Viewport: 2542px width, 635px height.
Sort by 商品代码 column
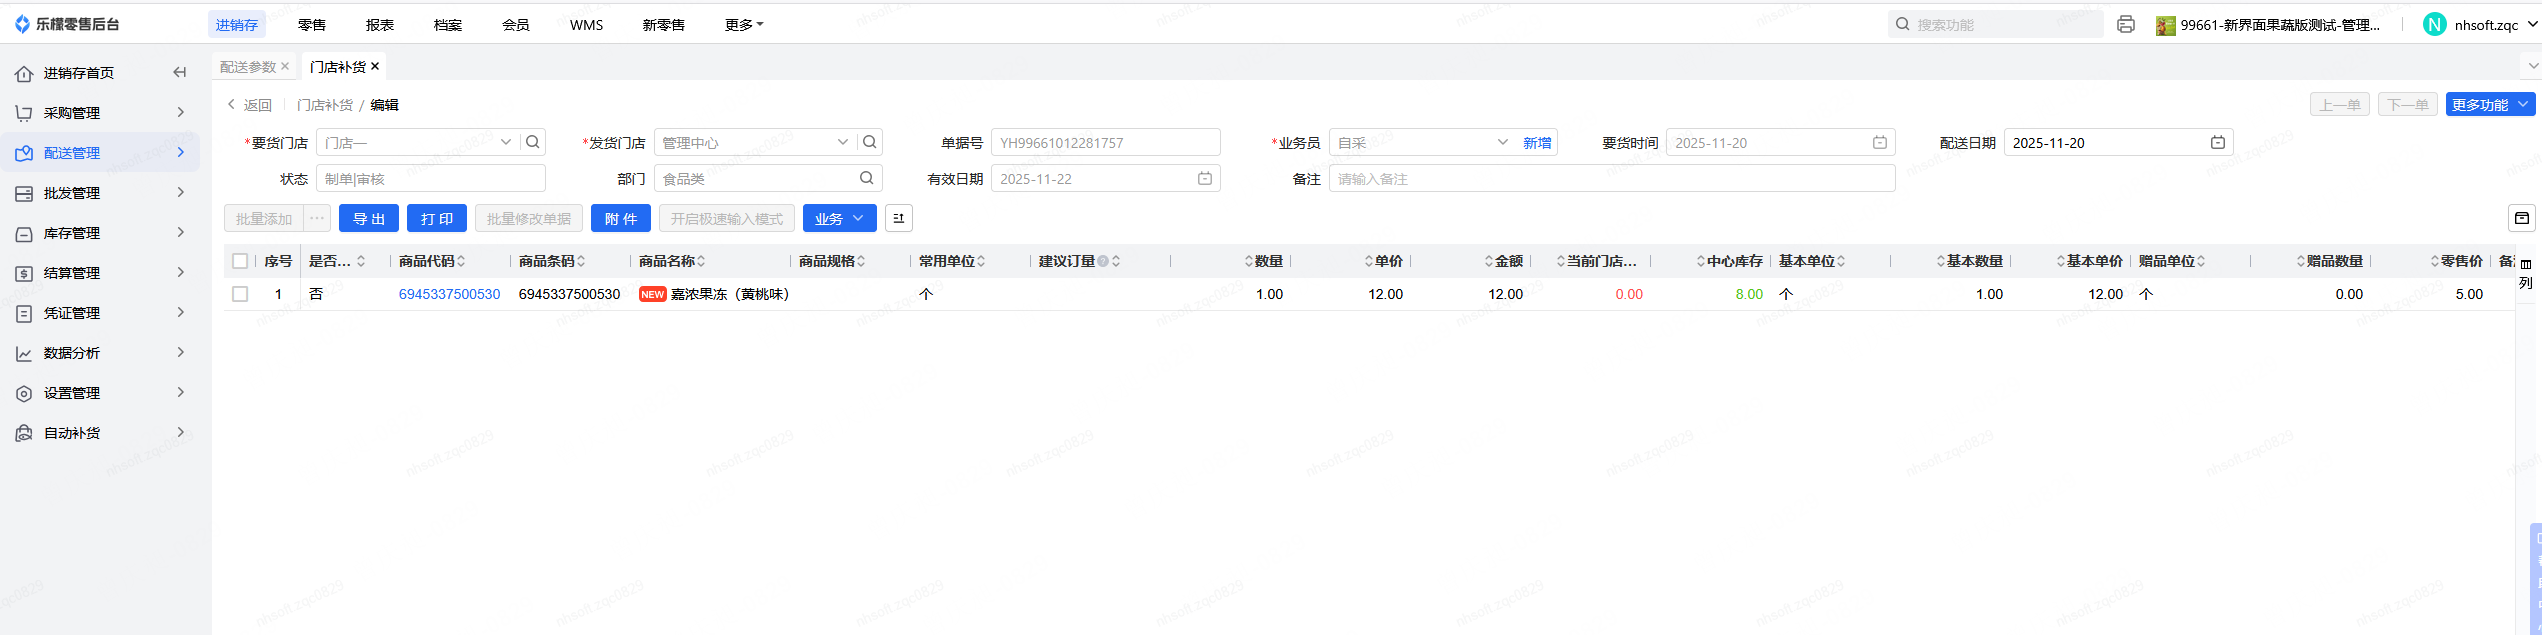pyautogui.click(x=461, y=261)
